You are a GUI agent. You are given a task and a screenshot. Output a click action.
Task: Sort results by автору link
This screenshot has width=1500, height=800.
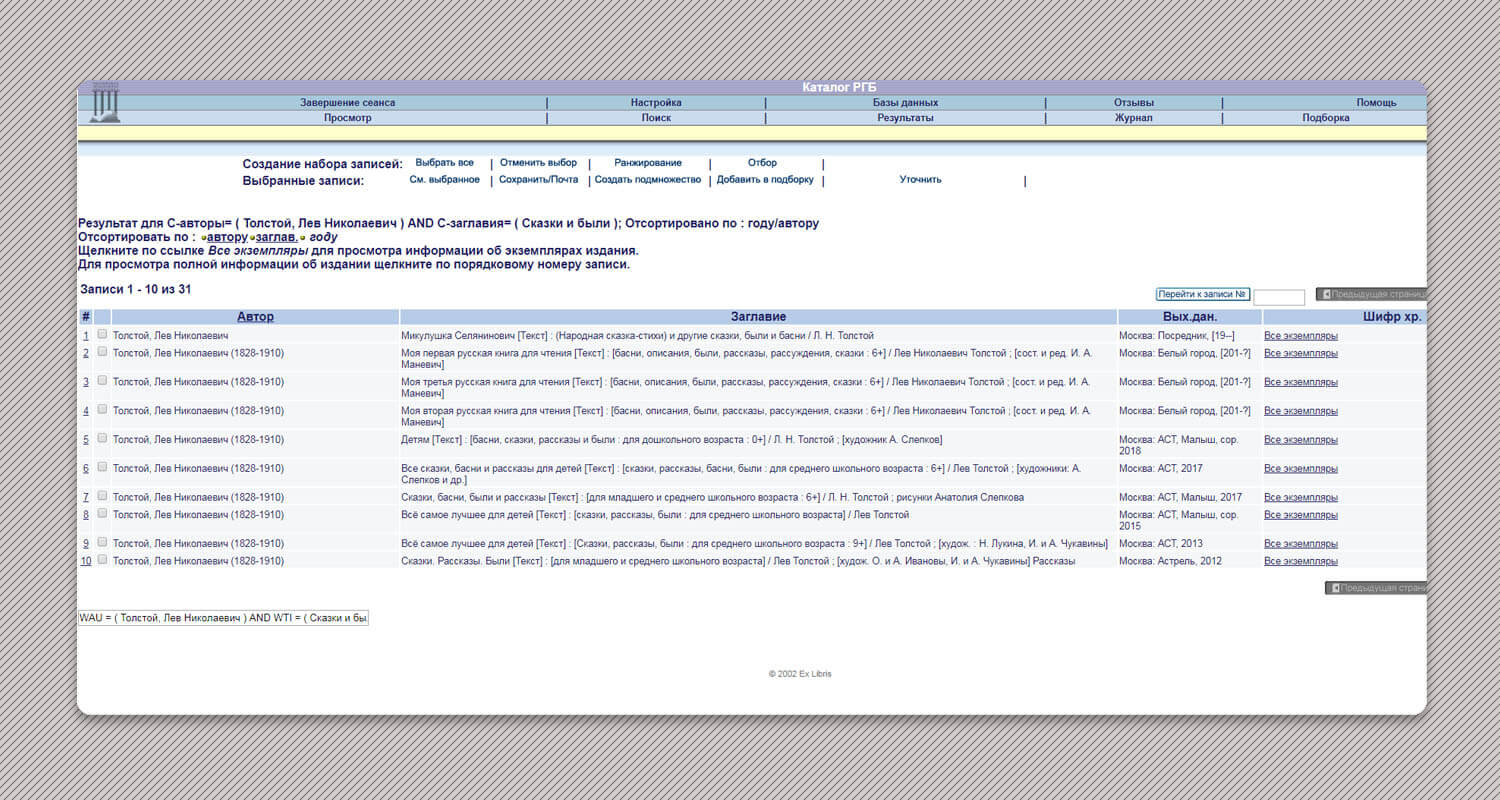click(x=227, y=237)
